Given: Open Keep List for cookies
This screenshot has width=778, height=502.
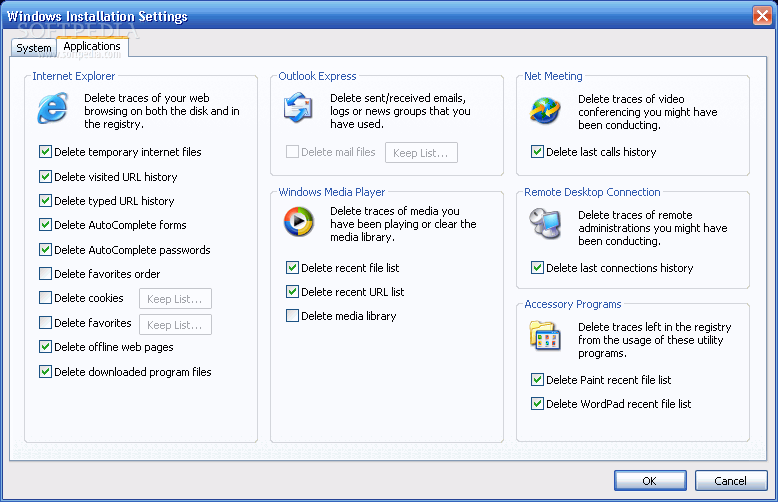Looking at the screenshot, I should point(175,299).
